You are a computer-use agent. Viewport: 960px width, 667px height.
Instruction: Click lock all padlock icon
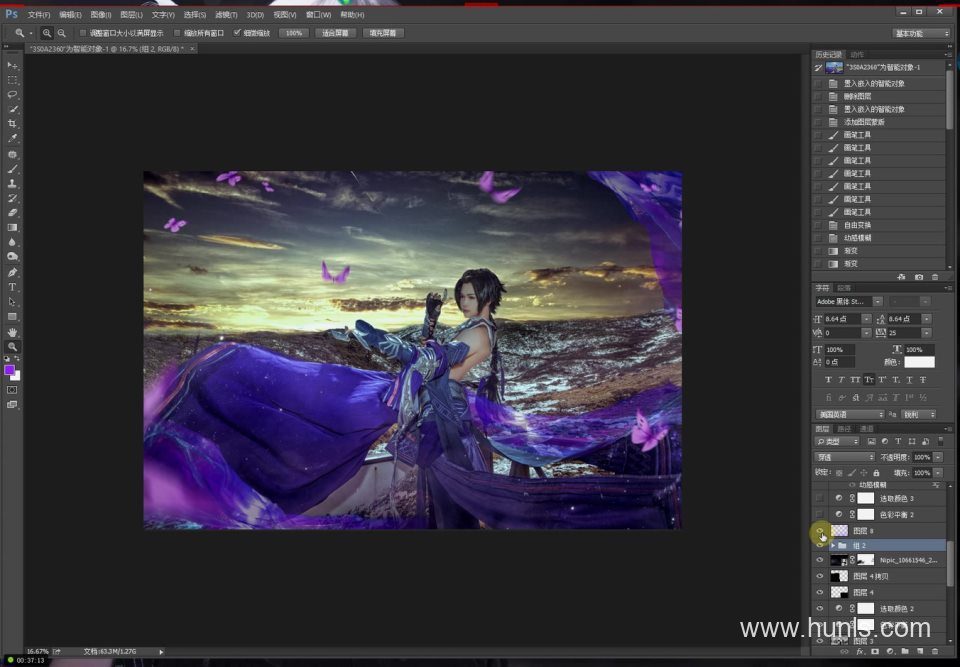tap(876, 473)
